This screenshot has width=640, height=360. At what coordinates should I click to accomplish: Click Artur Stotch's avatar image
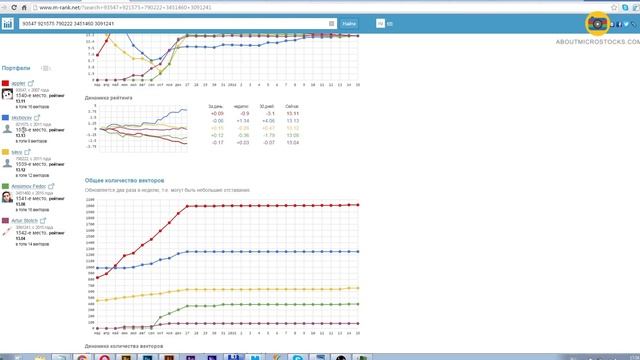point(7,231)
